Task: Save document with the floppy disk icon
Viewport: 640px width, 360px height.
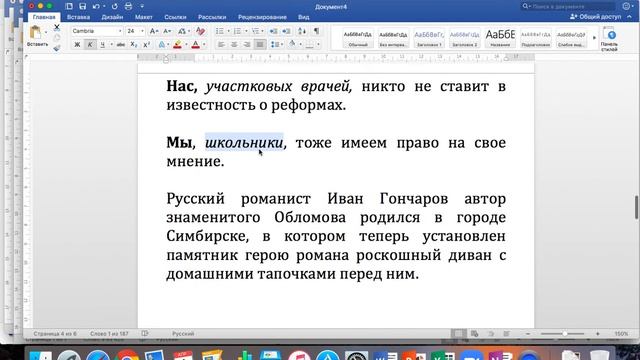Action: coord(82,6)
